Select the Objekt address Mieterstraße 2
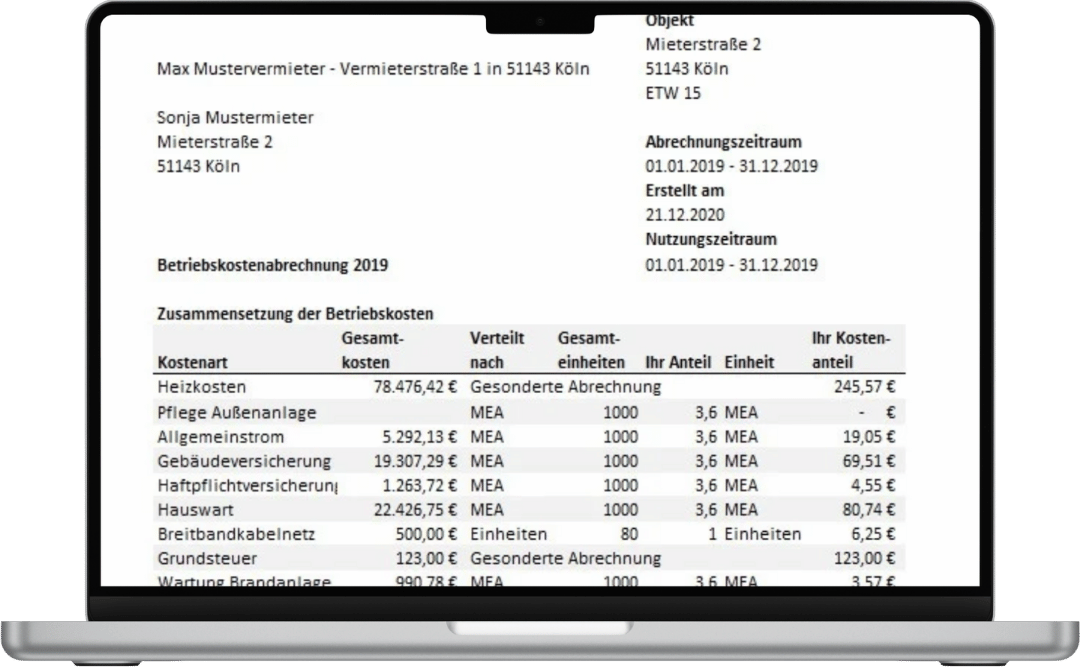The height and width of the screenshot is (667, 1080). click(x=694, y=44)
